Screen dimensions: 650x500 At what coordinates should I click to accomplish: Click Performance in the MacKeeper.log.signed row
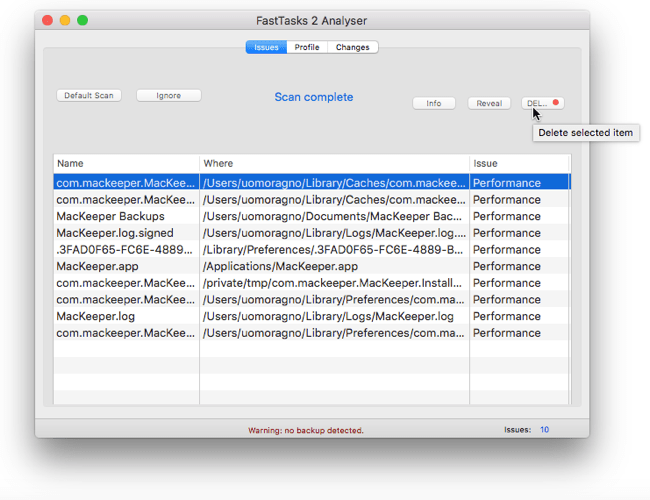click(507, 233)
